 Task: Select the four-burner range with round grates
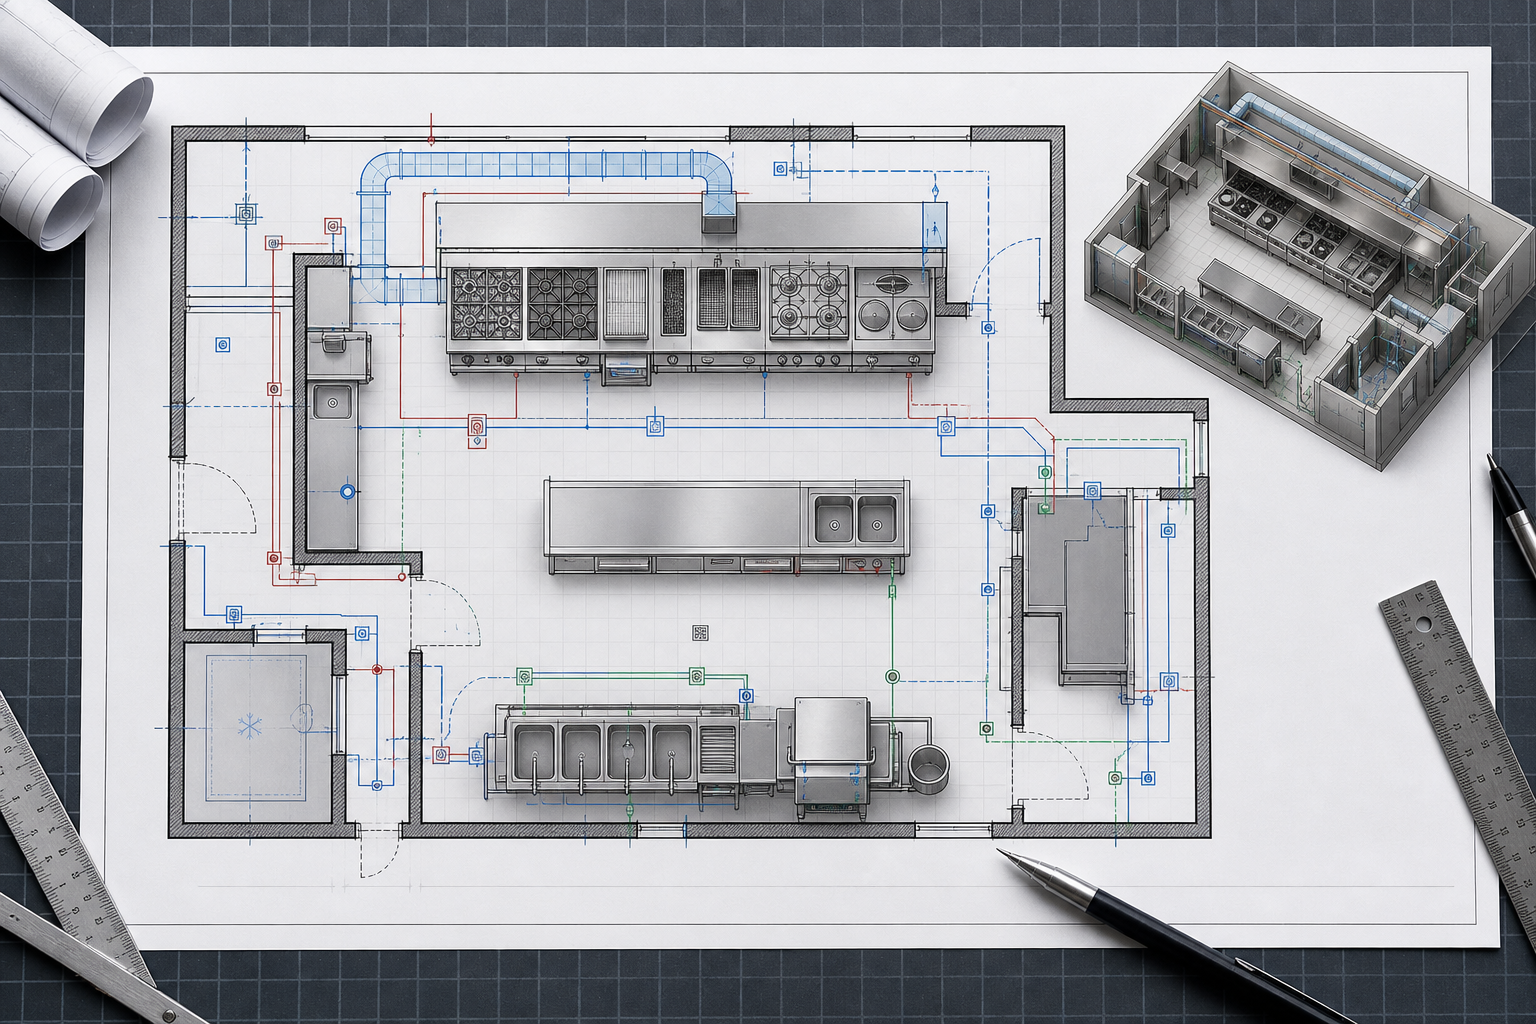coord(809,301)
